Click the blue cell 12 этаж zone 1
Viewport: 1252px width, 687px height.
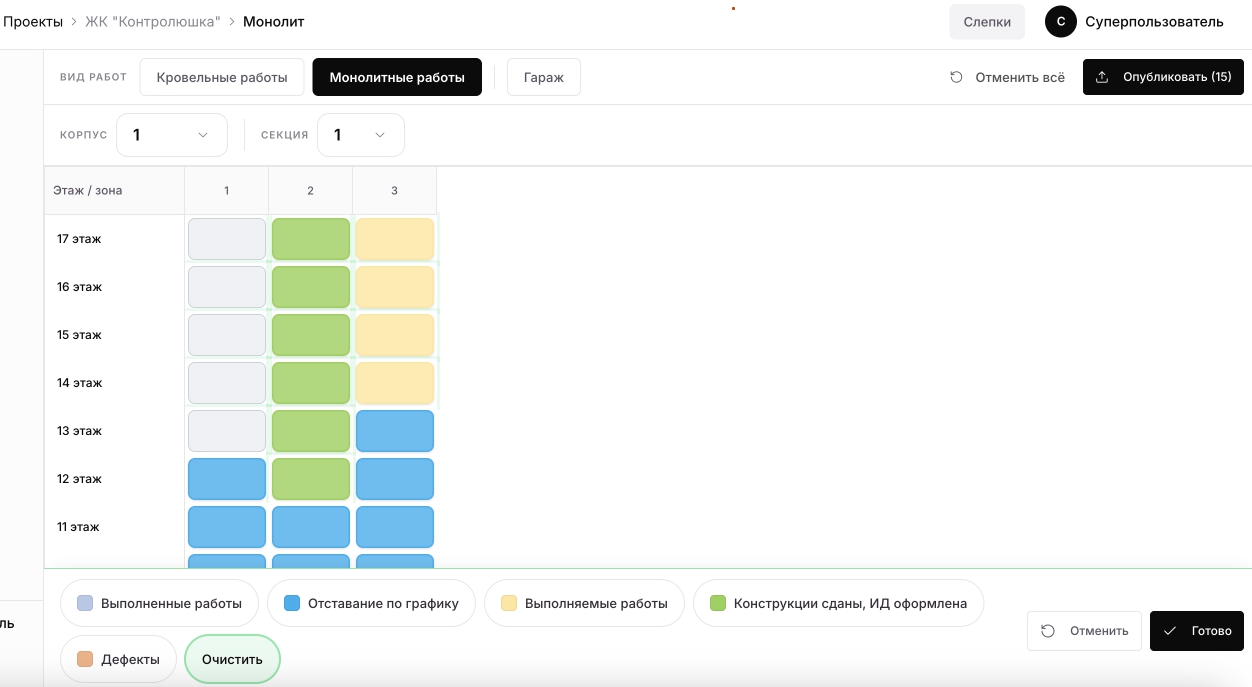[227, 479]
